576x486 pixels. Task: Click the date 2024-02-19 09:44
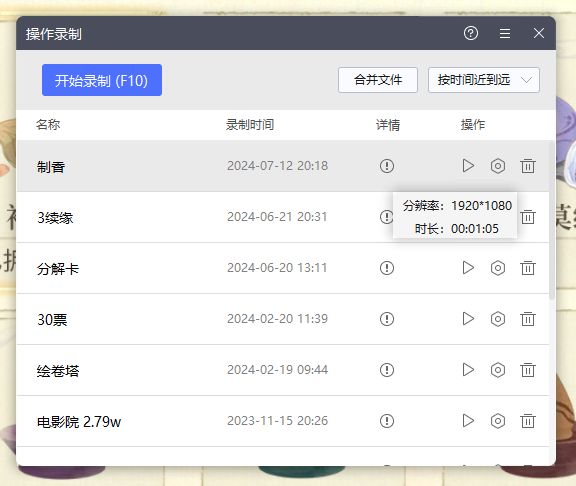277,370
